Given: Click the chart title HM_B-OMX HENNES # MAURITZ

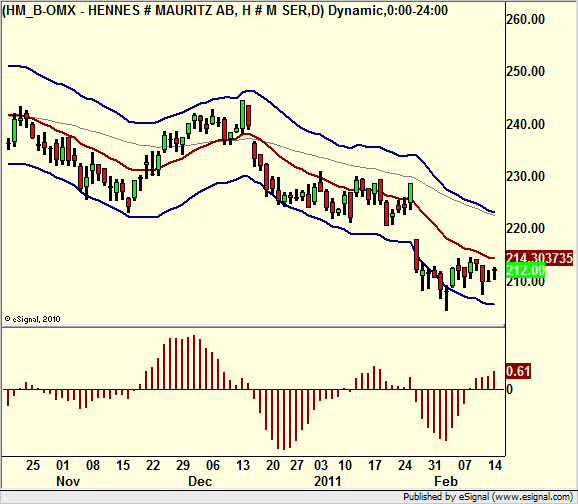Looking at the screenshot, I should point(224,10).
